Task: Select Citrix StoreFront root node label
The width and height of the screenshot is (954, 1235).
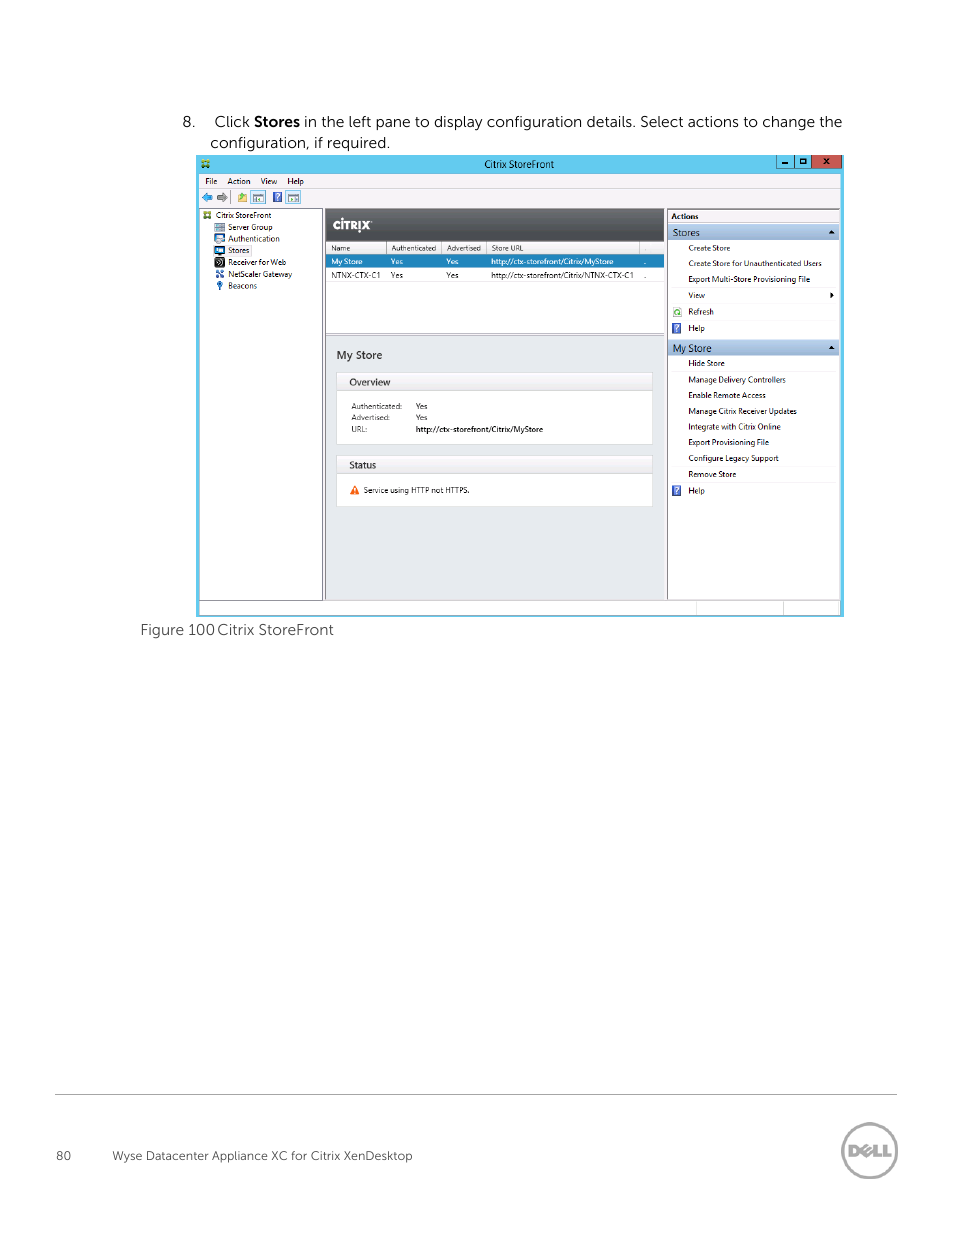Action: [x=244, y=215]
